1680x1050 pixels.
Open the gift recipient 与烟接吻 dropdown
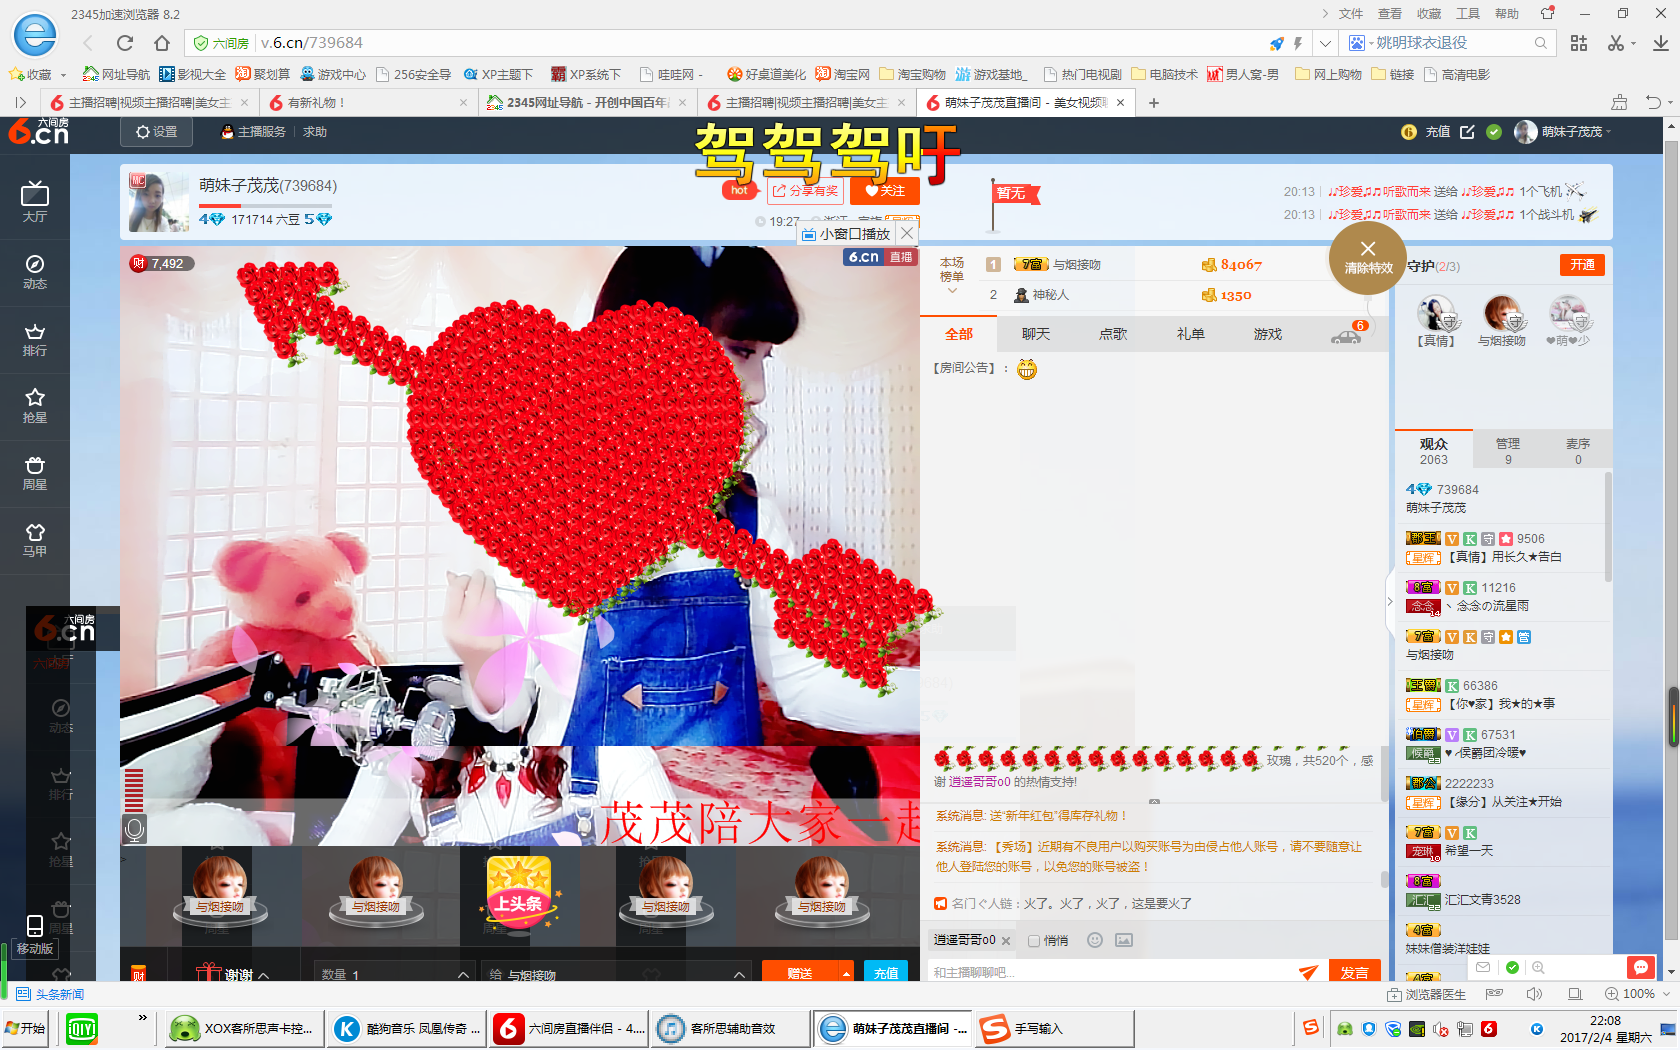point(616,974)
